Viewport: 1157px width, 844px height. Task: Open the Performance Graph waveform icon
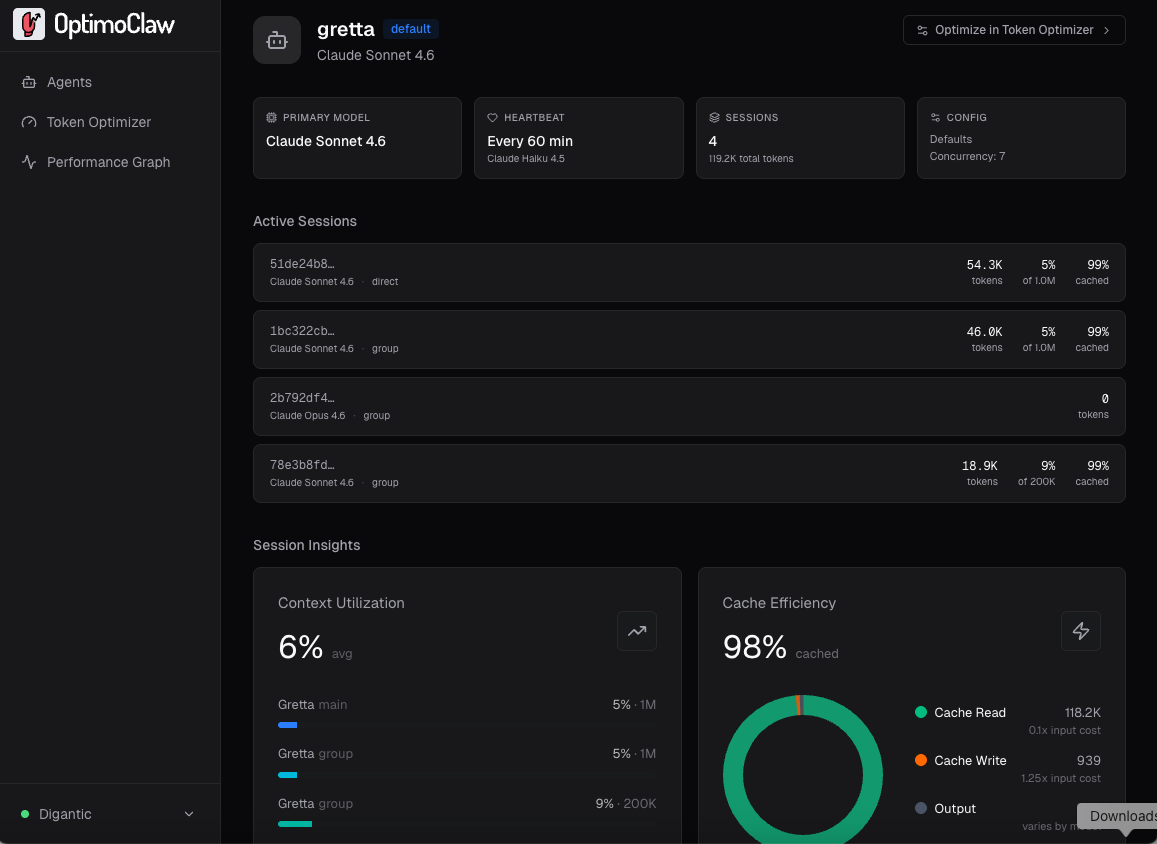pos(27,162)
